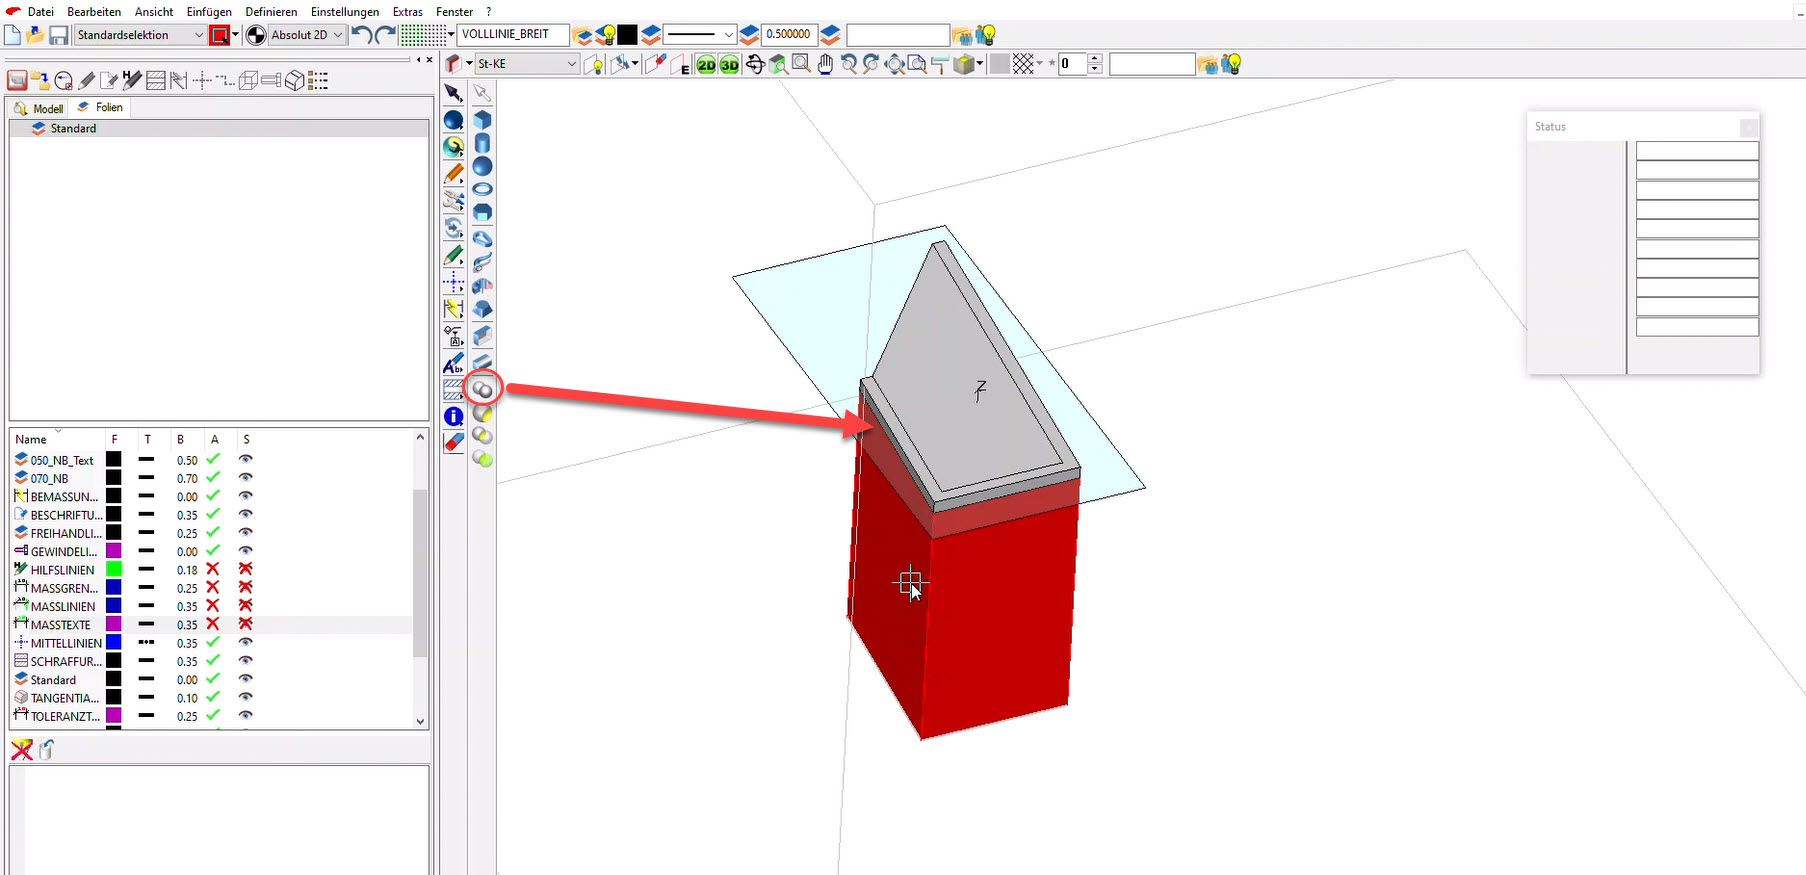The width and height of the screenshot is (1806, 875).
Task: Click the magenta color swatch for GEWINDELI...
Action: pyautogui.click(x=114, y=551)
